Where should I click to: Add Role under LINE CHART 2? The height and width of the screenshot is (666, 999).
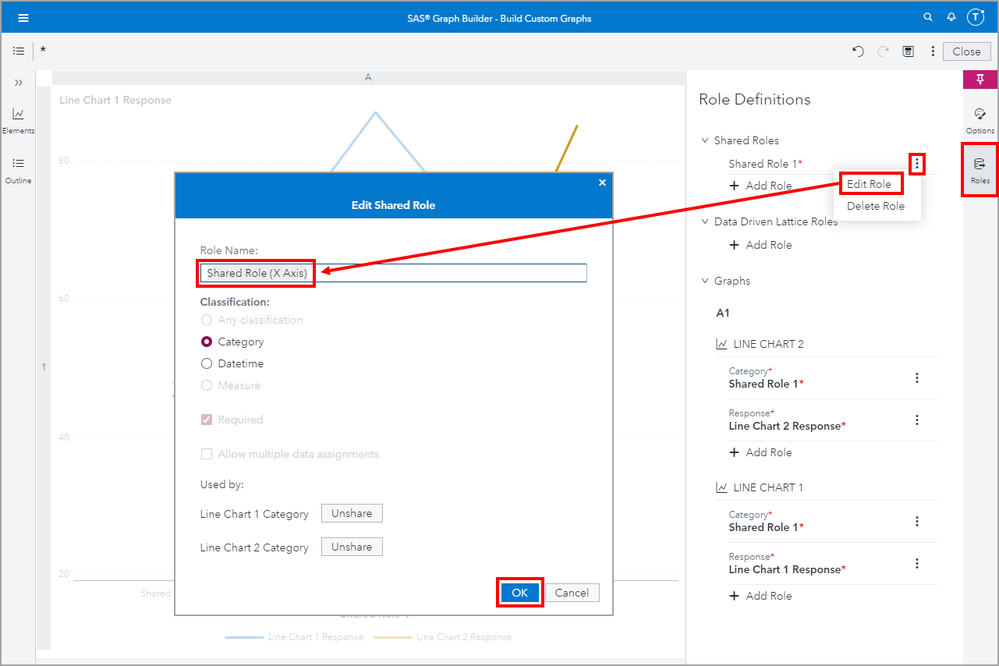(x=761, y=452)
